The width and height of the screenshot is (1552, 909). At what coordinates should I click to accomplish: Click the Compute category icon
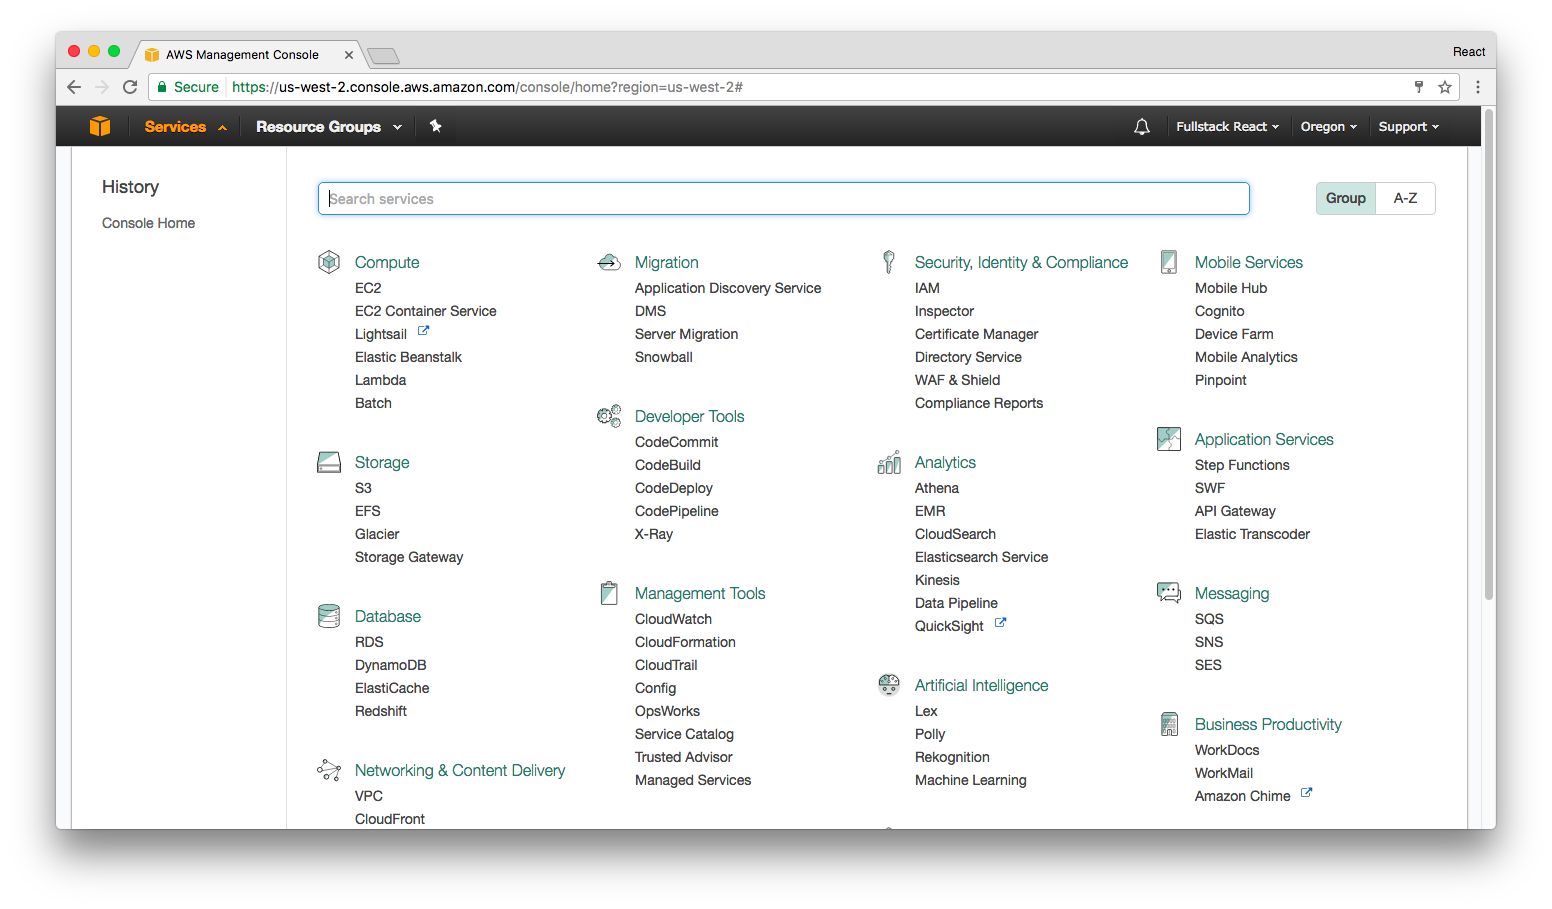pos(329,262)
